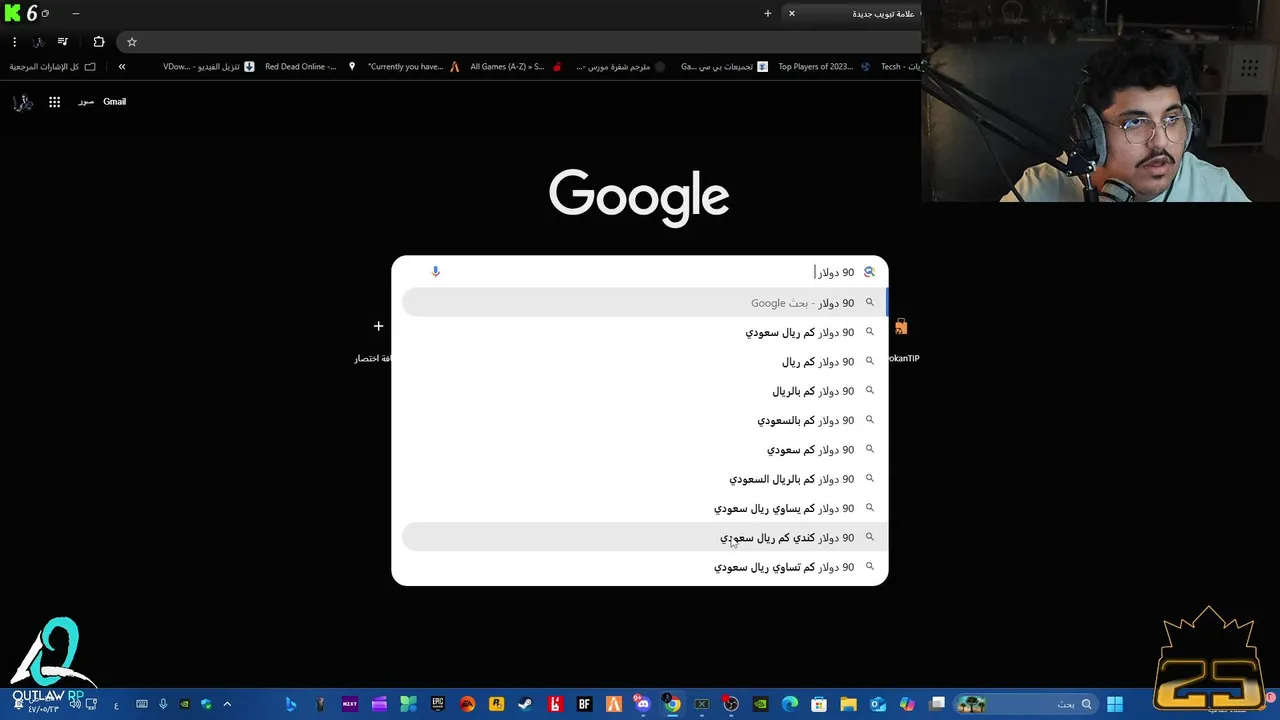Screen dimensions: 1280x720
Task: Open Microsoft Edge from taskbar
Action: (x=789, y=704)
